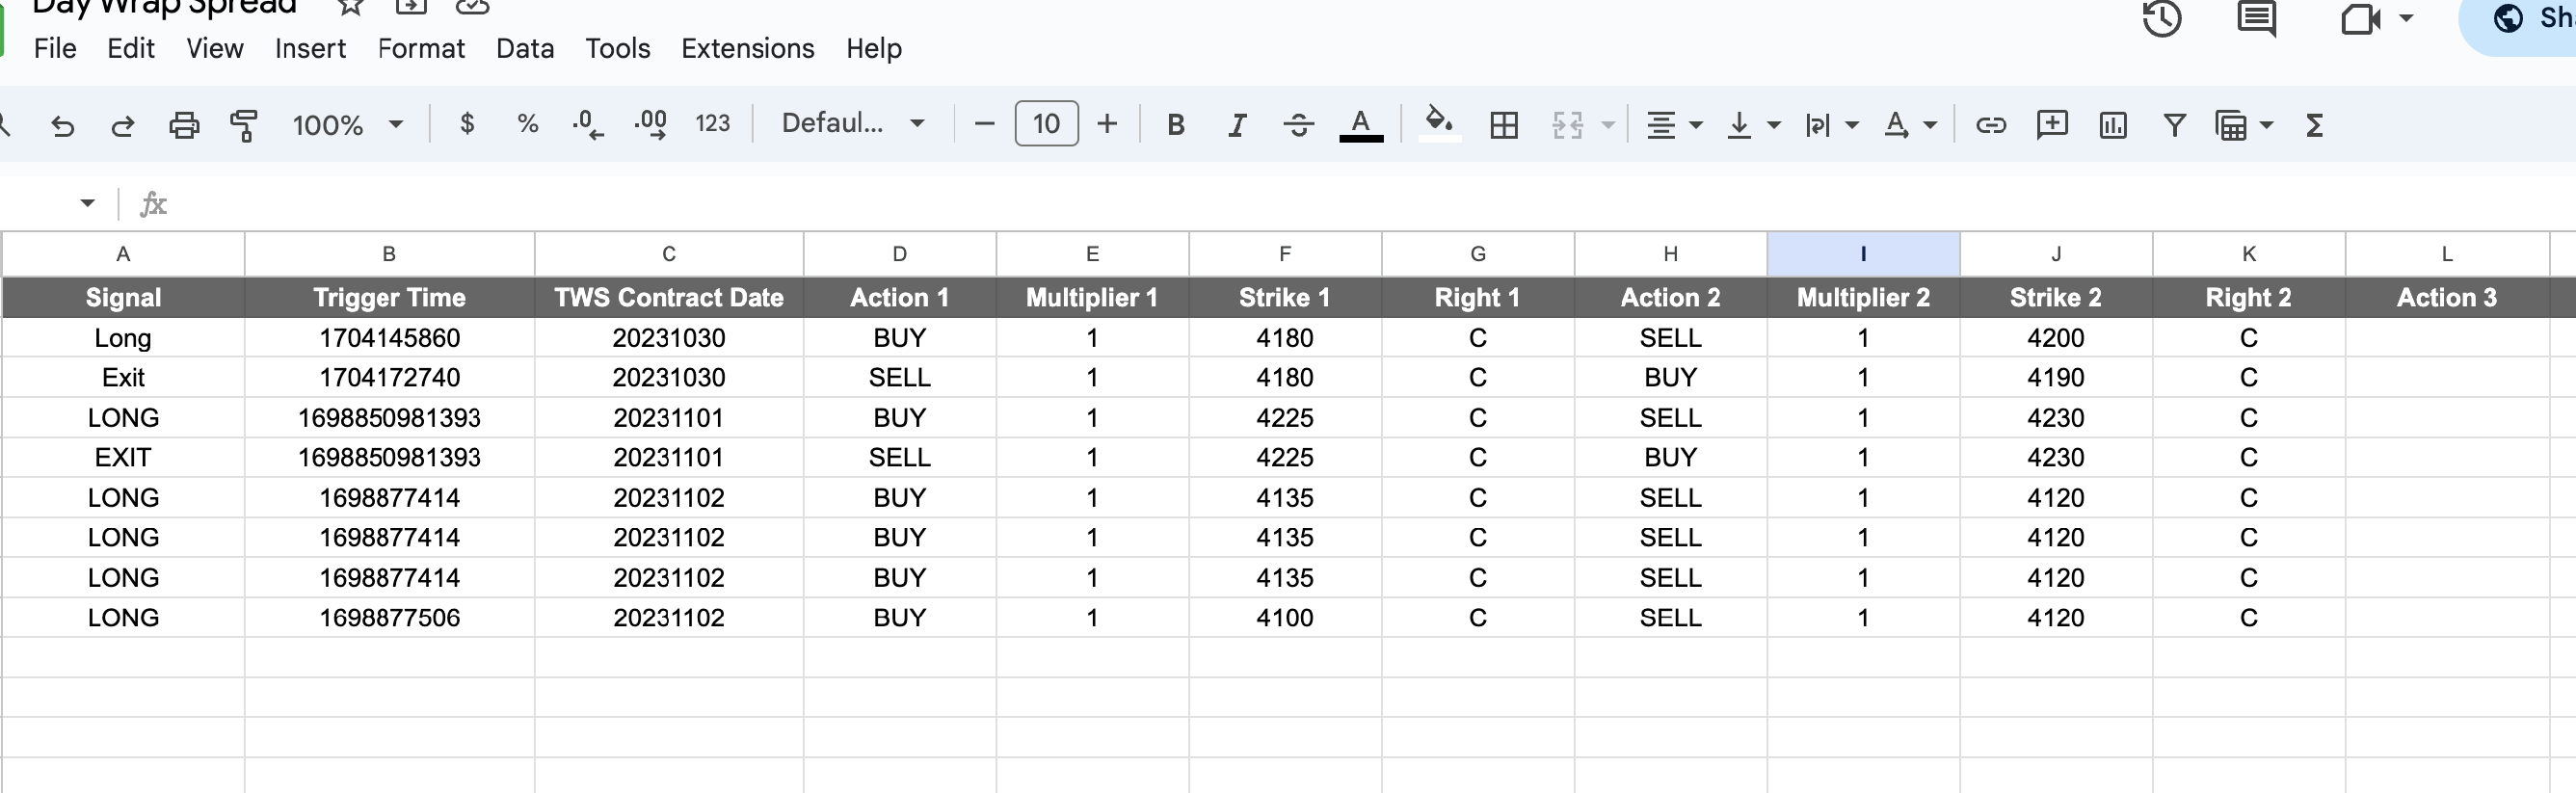Click the merge cells icon
This screenshot has height=793, width=2576.
pyautogui.click(x=1567, y=125)
